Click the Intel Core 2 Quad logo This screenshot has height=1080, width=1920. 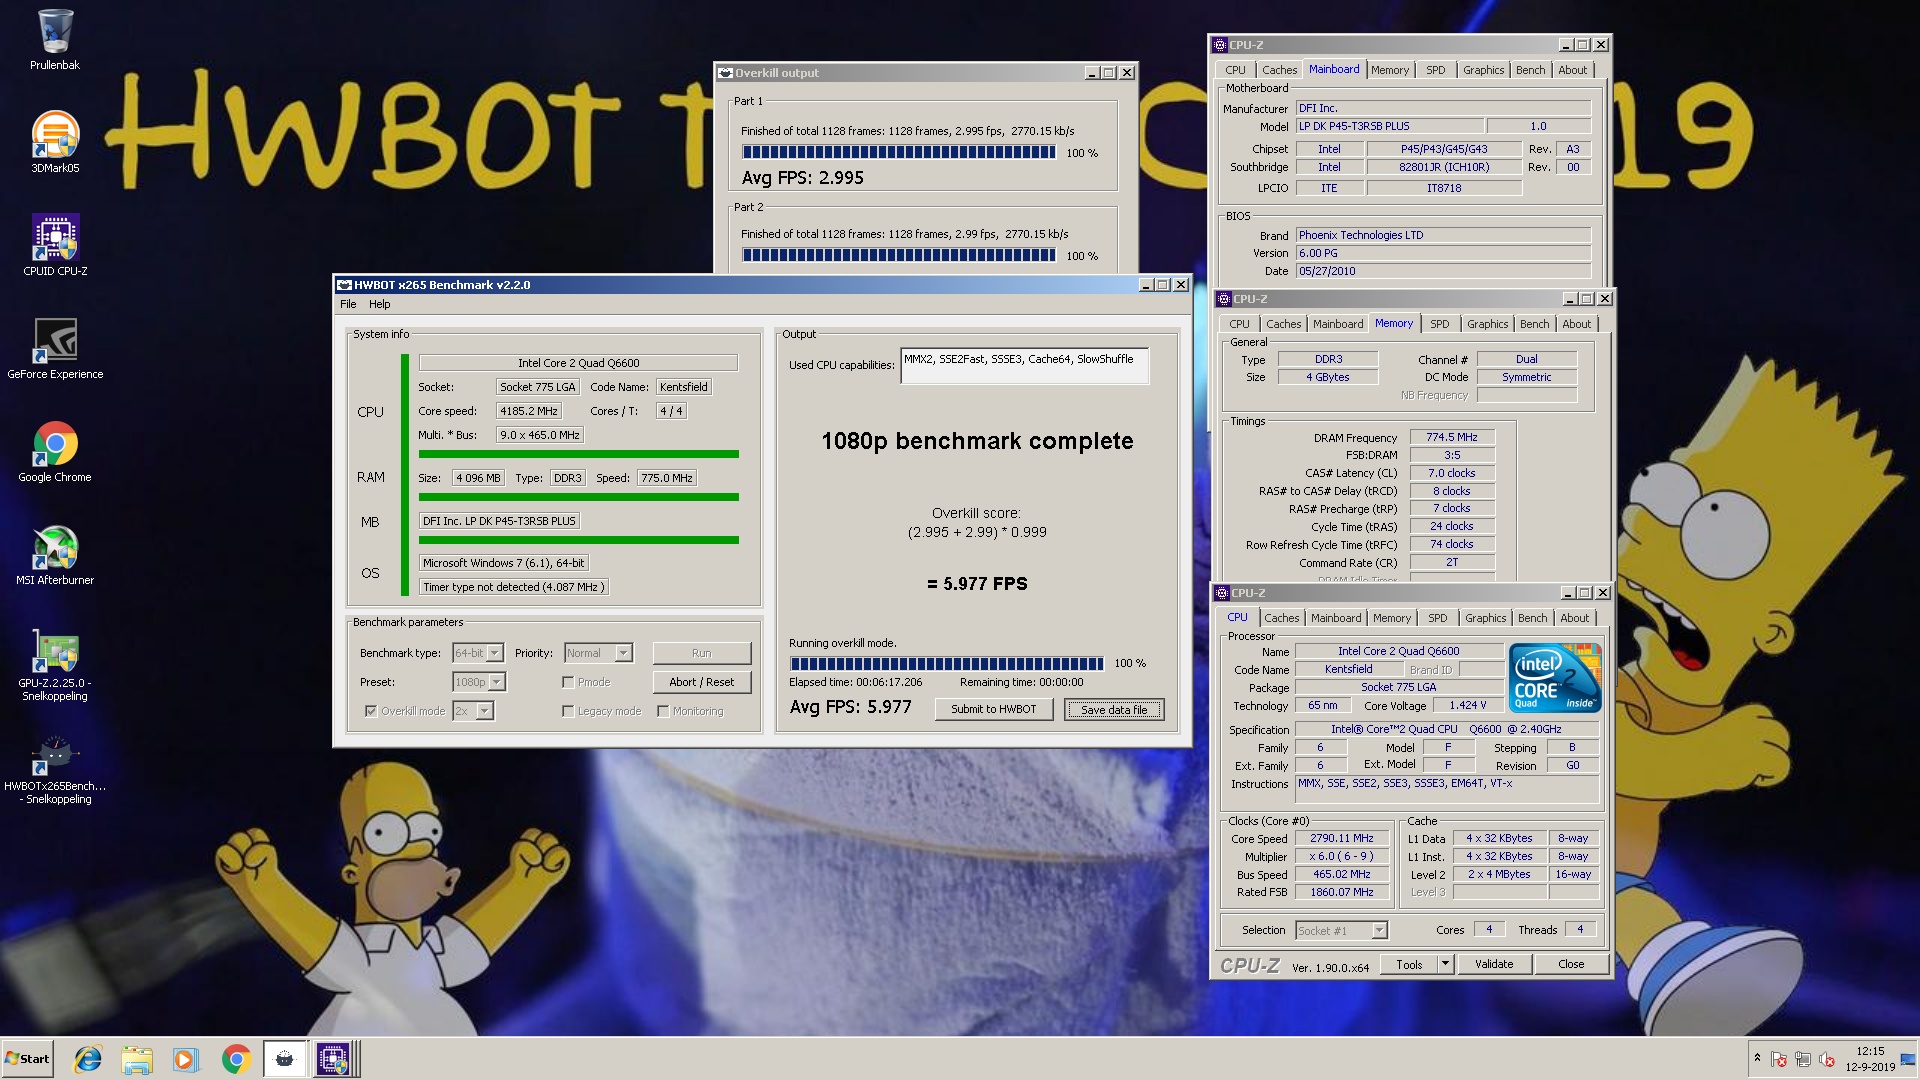[x=1555, y=677]
